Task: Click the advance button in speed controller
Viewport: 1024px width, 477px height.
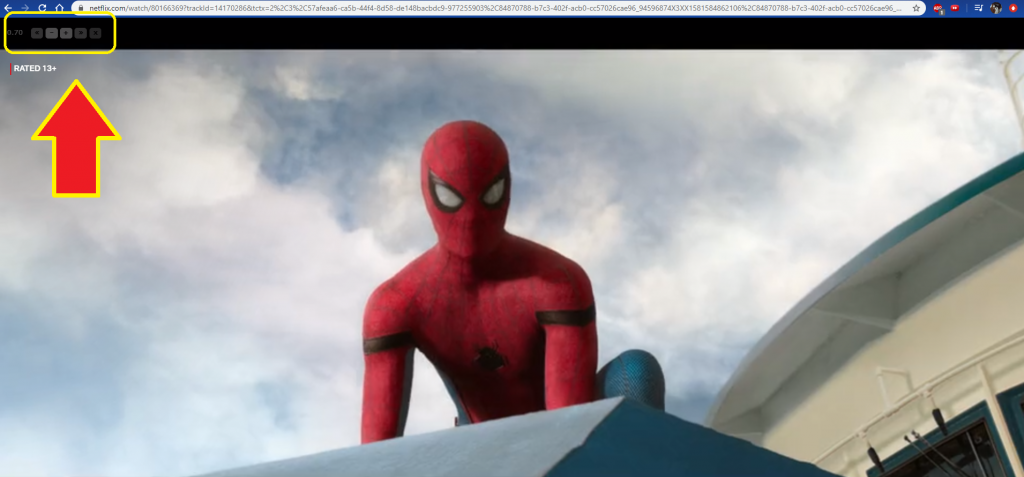Action: point(80,33)
